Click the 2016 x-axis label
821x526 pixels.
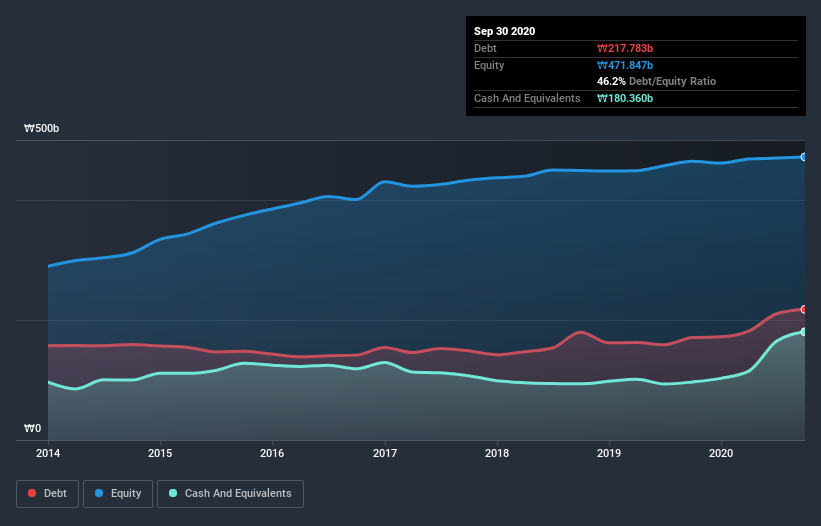272,453
